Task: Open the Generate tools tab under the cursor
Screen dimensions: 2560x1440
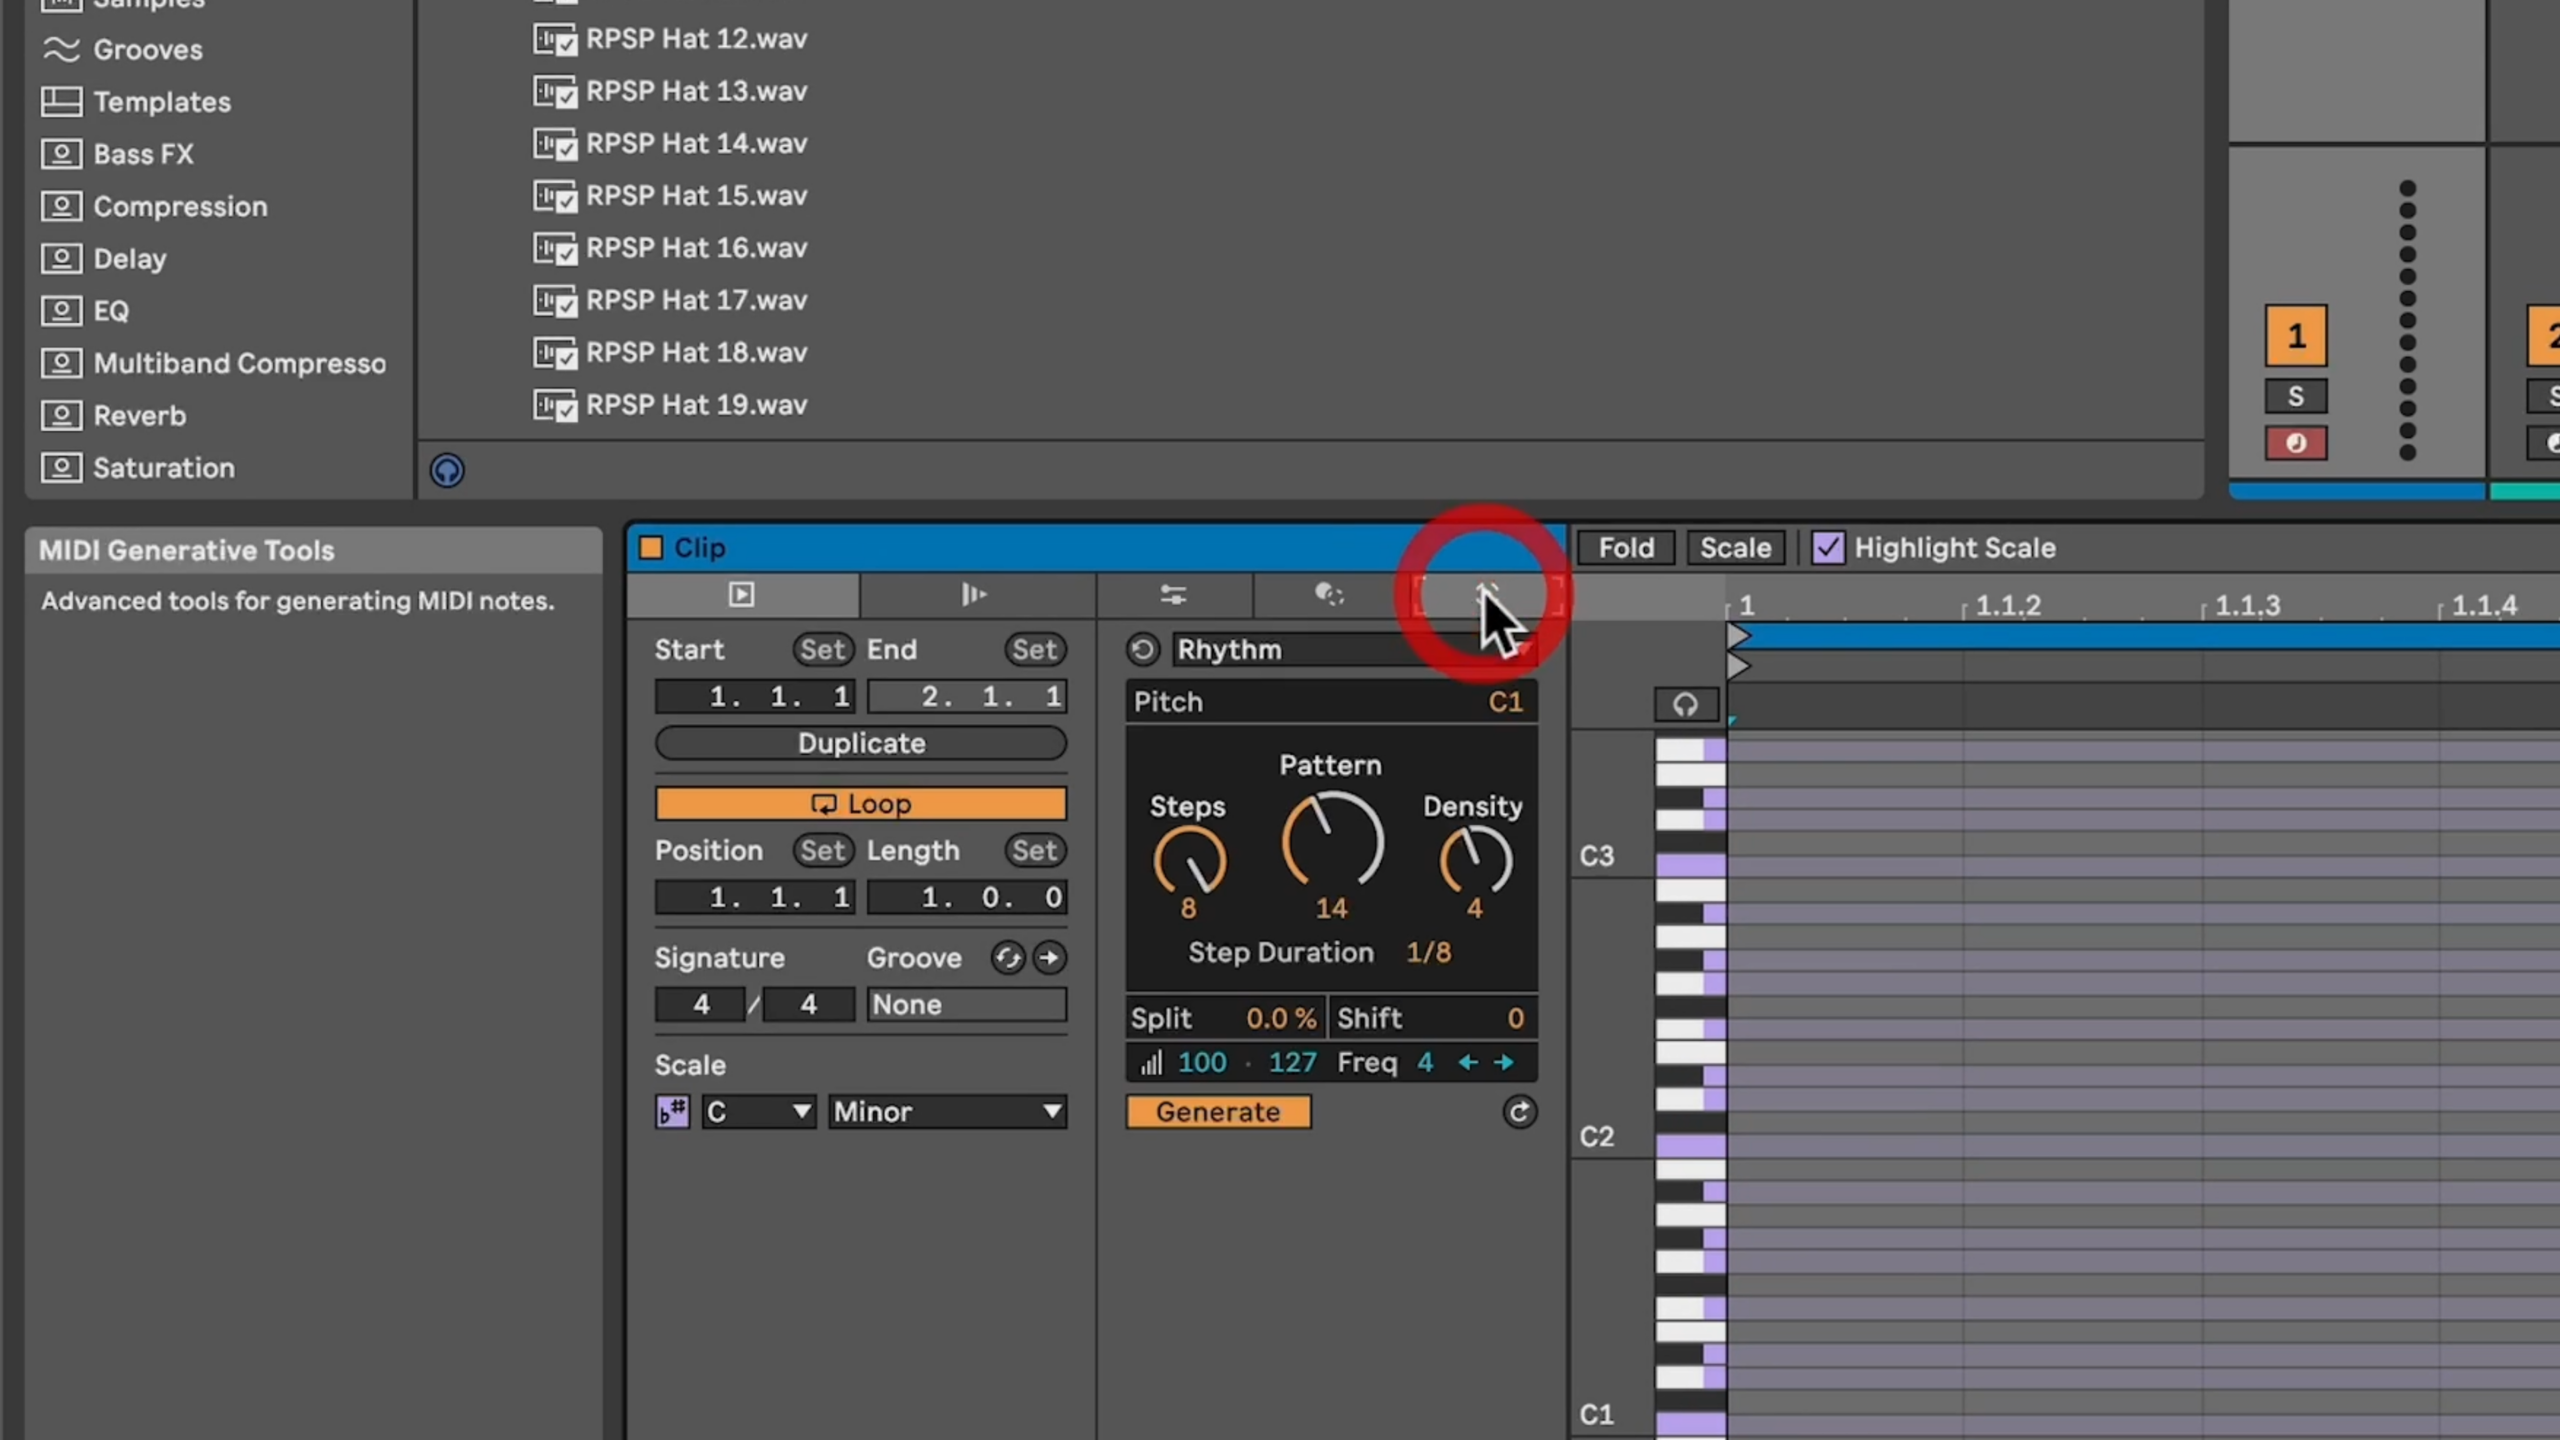Action: (x=1487, y=595)
